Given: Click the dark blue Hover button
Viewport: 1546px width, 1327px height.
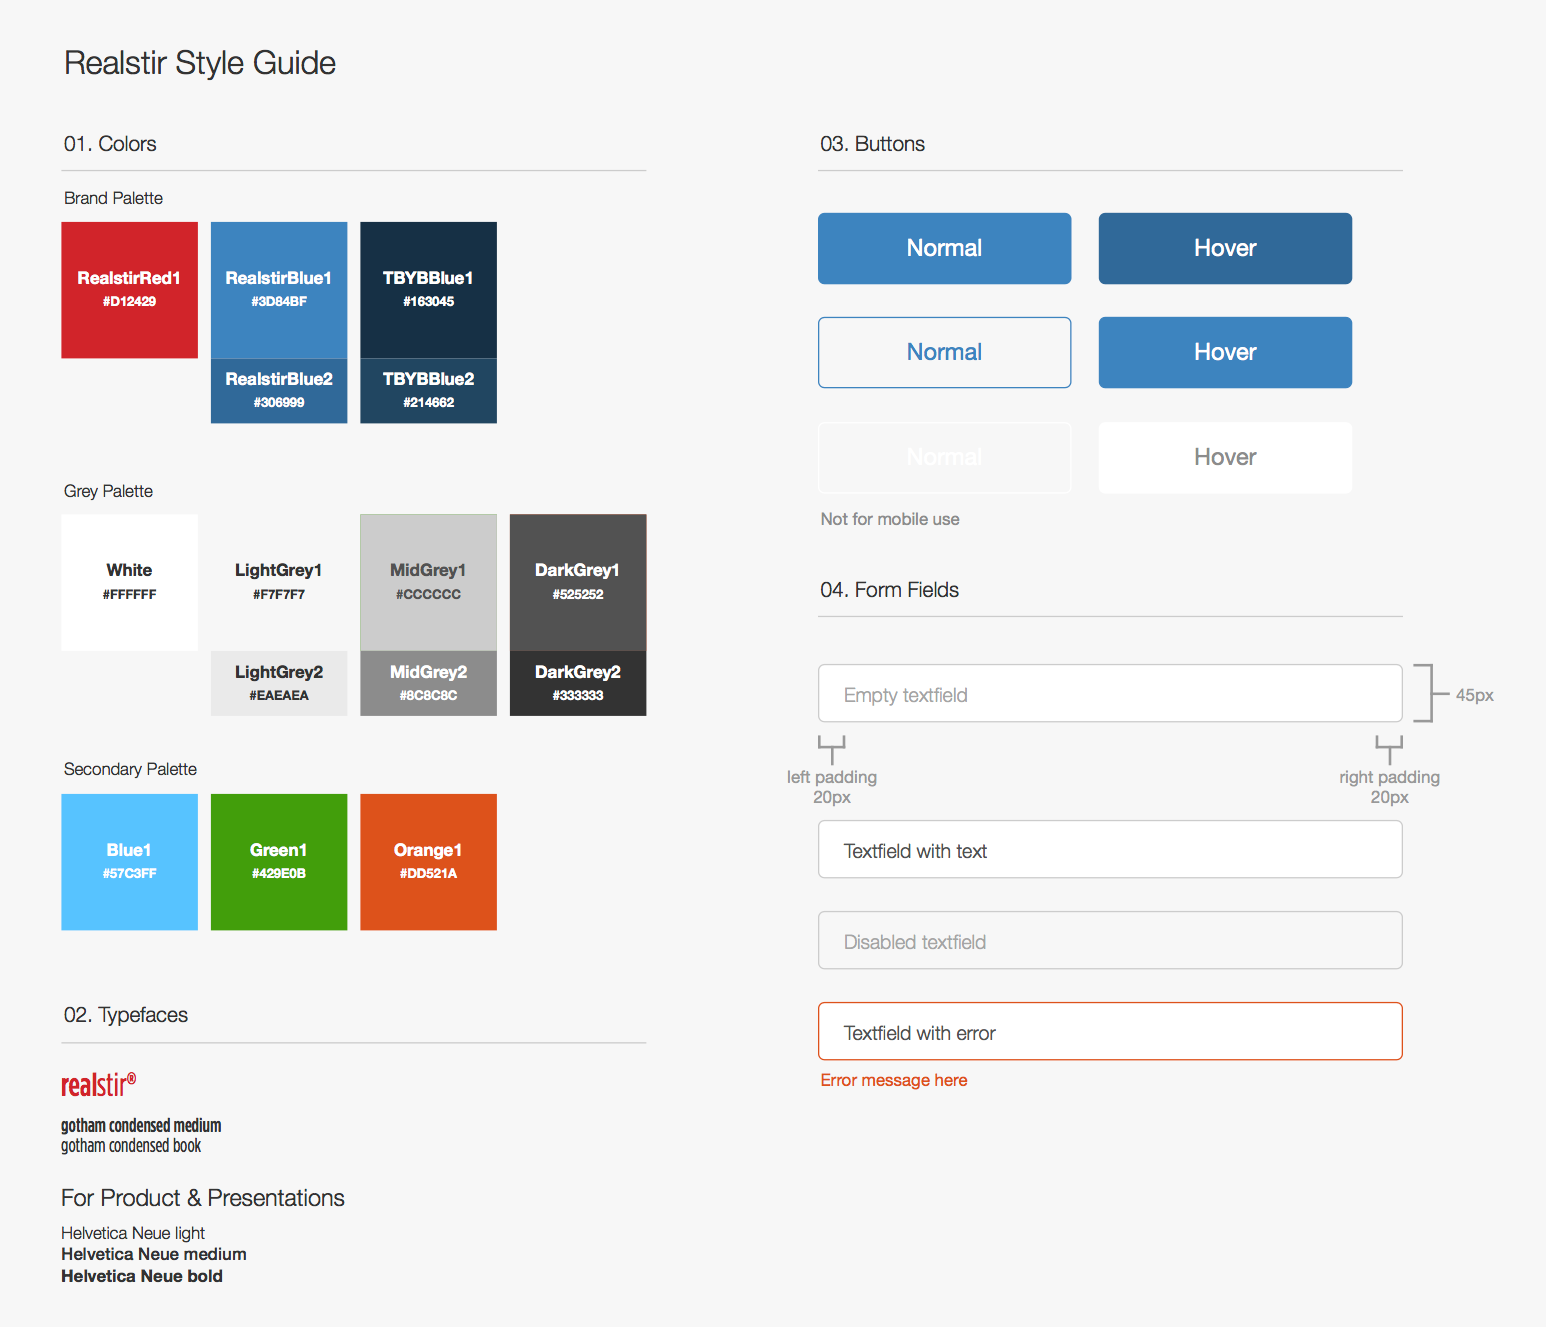Looking at the screenshot, I should click(1225, 248).
